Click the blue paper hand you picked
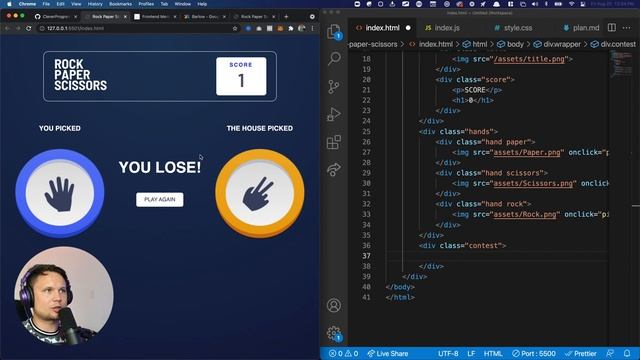Image resolution: width=640 pixels, height=360 pixels. pyautogui.click(x=60, y=193)
